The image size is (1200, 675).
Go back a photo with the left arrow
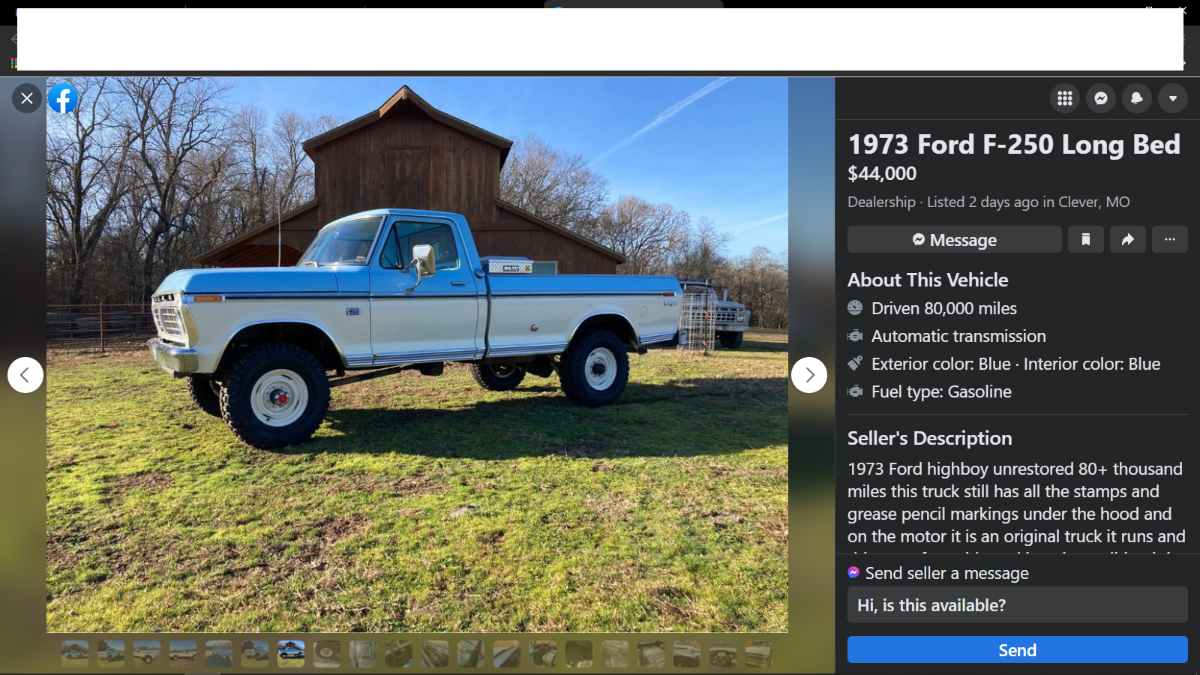(25, 374)
